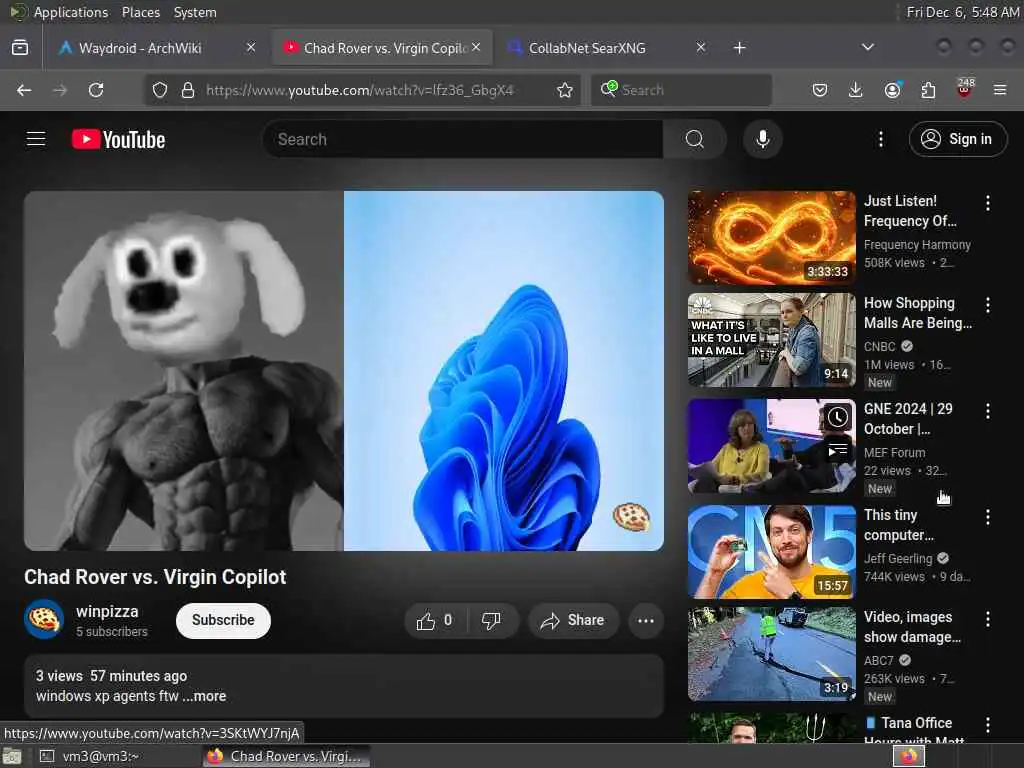Click the clock Fri Dec 6, 5:48 AM
The image size is (1024, 768).
(x=962, y=12)
